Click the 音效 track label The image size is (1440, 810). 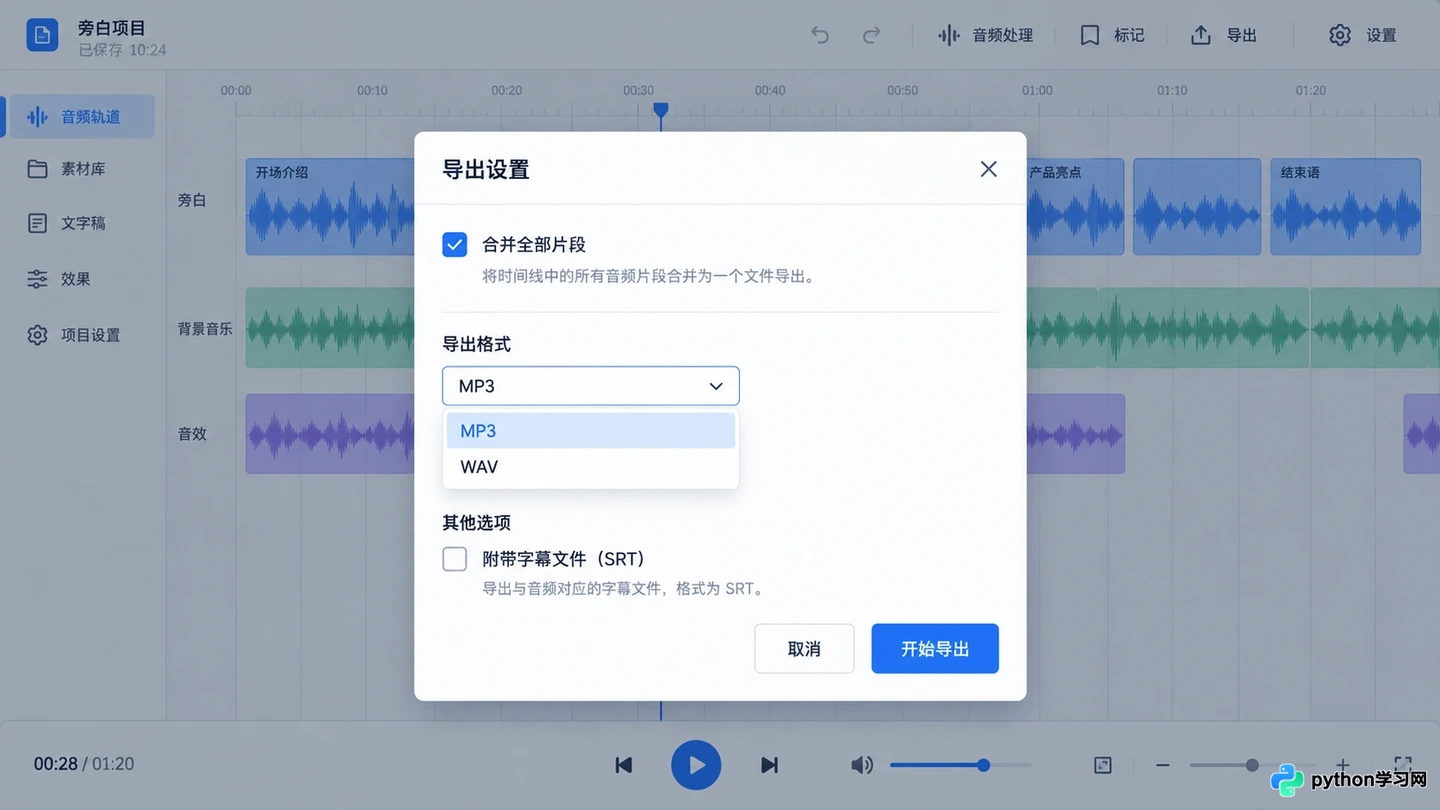click(192, 434)
